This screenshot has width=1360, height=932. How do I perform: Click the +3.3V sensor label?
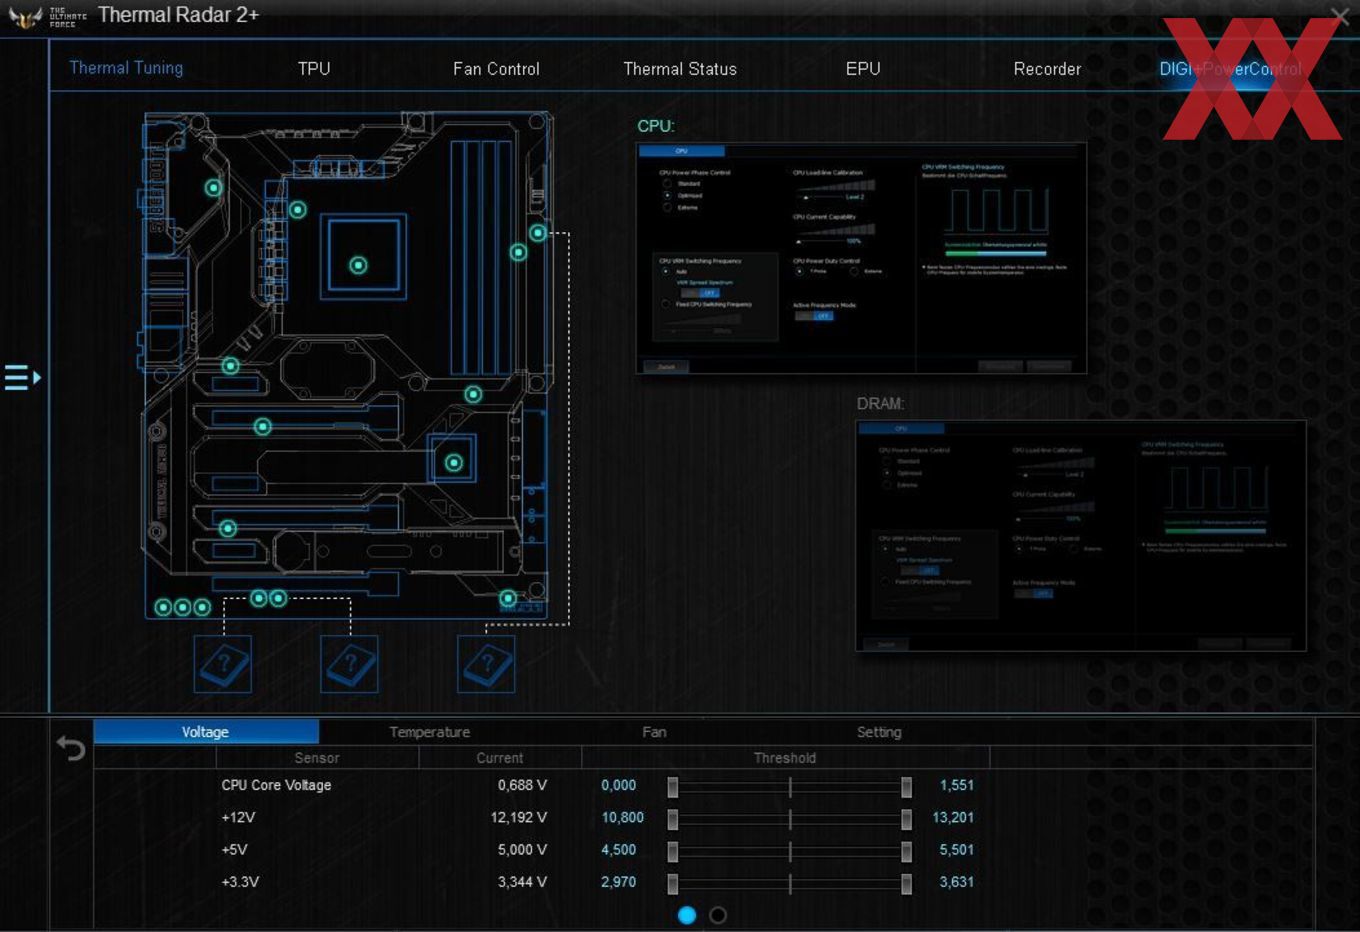240,881
